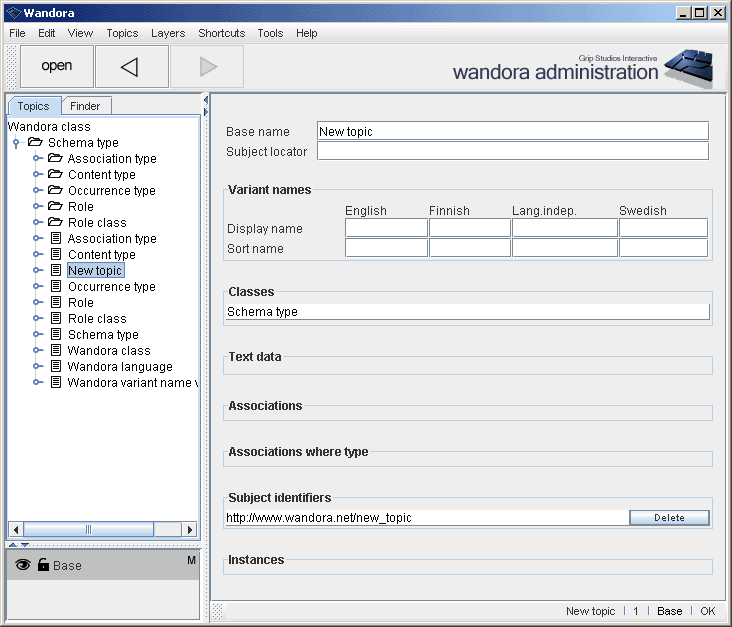The image size is (732, 627).
Task: Open the Topics menu
Action: 122,33
